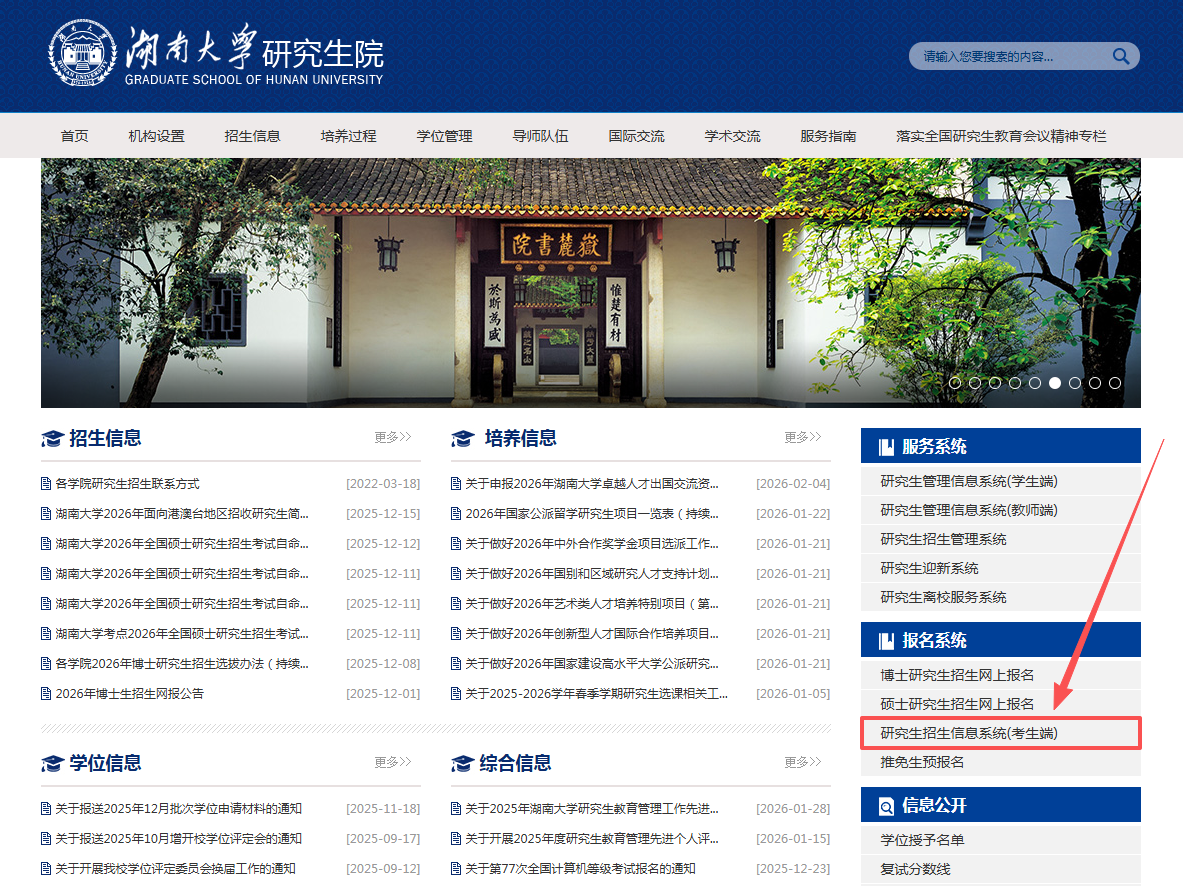Screen dimensions: 1183x886
Task: Open 博士研究生招生网上报名 link
Action: coord(957,675)
